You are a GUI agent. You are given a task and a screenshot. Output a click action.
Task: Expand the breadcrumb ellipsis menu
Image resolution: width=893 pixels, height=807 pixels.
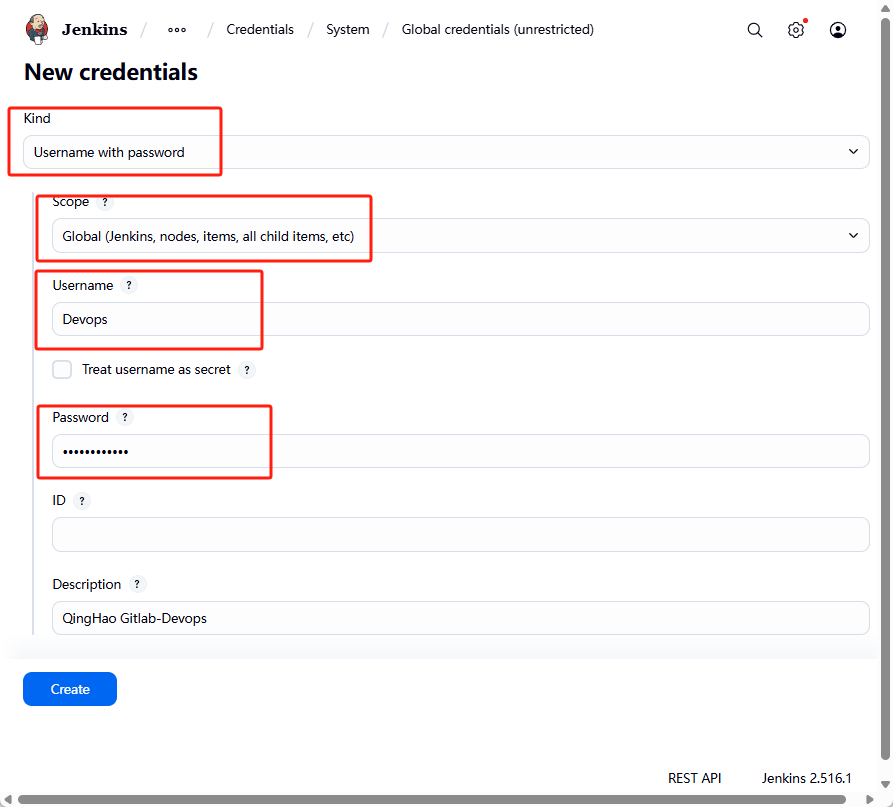(x=177, y=30)
